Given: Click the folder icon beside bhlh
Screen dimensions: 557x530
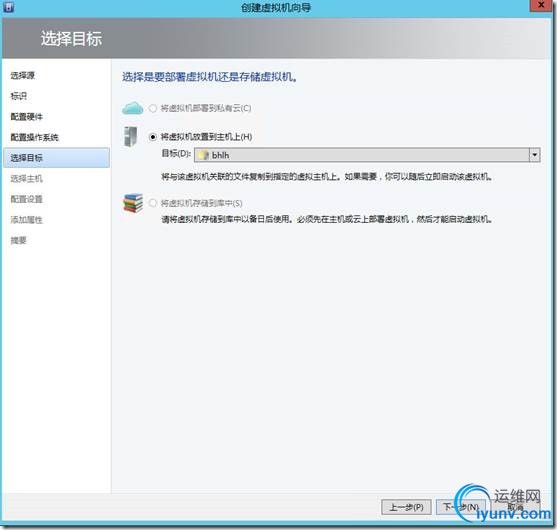Looking at the screenshot, I should tap(203, 155).
